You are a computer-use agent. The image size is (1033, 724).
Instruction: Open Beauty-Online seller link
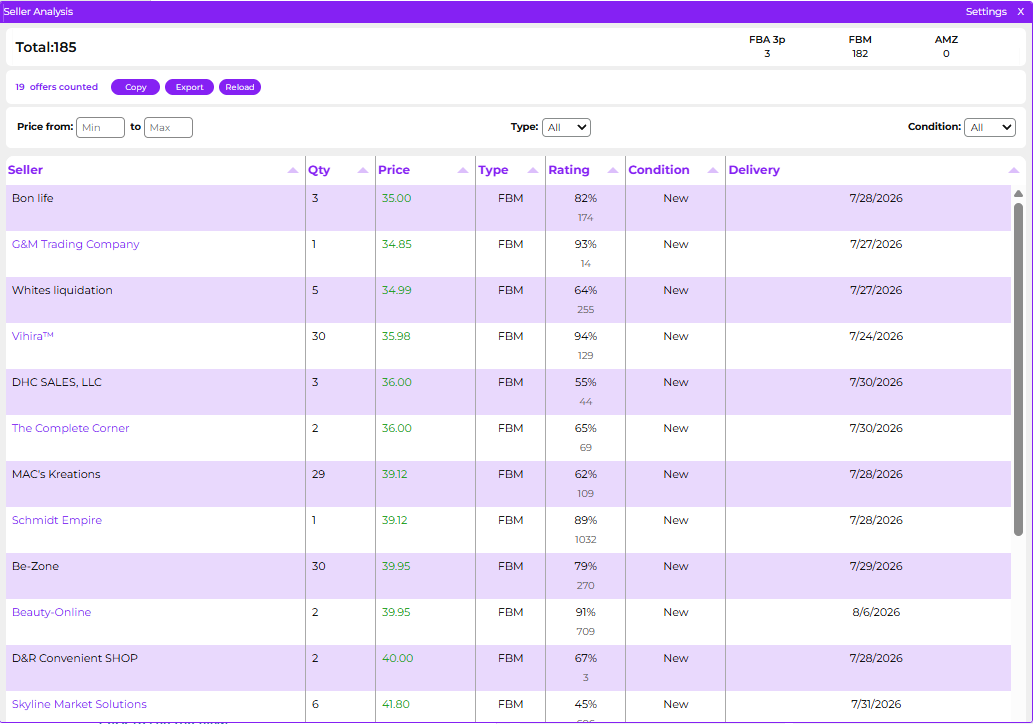[x=51, y=612]
